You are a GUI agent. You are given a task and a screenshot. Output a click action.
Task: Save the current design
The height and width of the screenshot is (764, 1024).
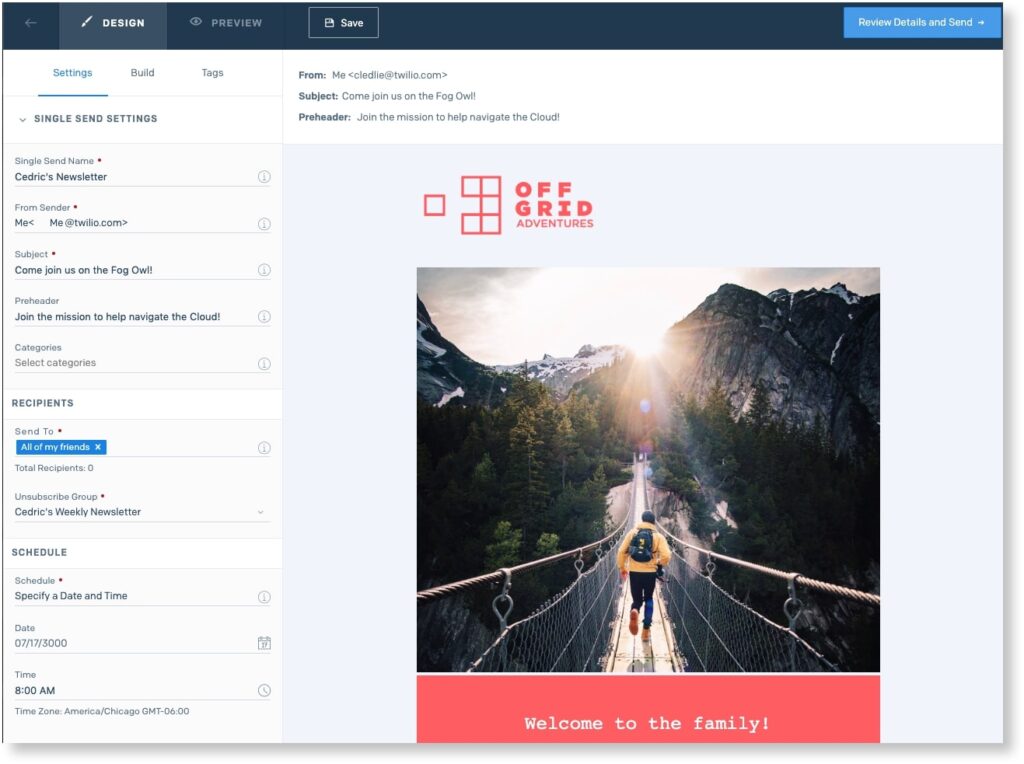[x=344, y=21]
